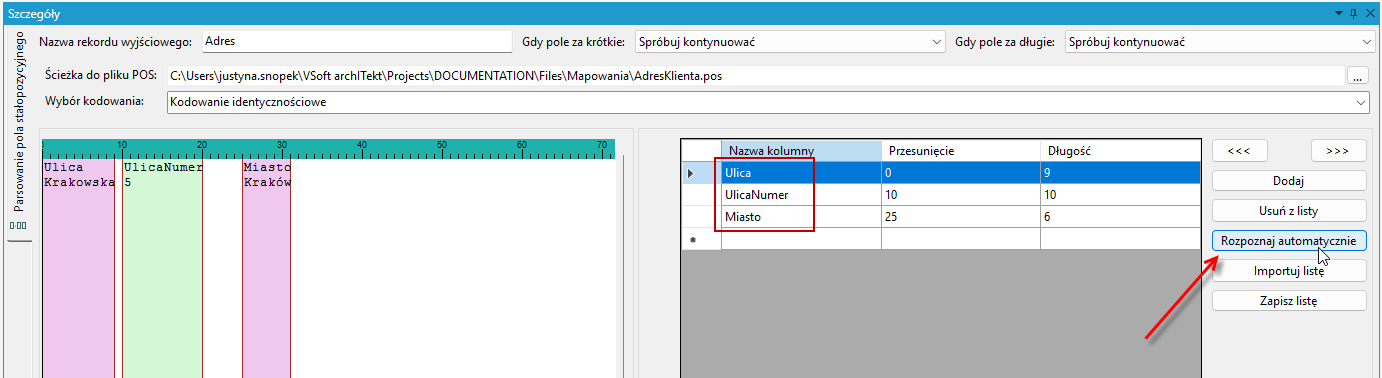Screen dimensions: 1382x378
Task: Click the pink Ulica field in preview
Action: pyautogui.click(x=79, y=268)
